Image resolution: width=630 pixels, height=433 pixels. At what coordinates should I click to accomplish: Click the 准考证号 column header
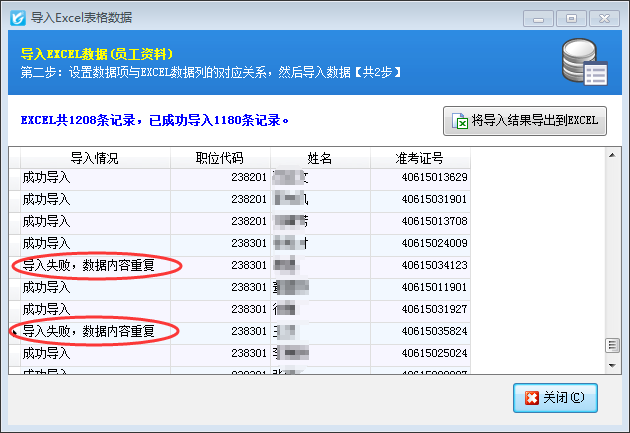coord(420,158)
